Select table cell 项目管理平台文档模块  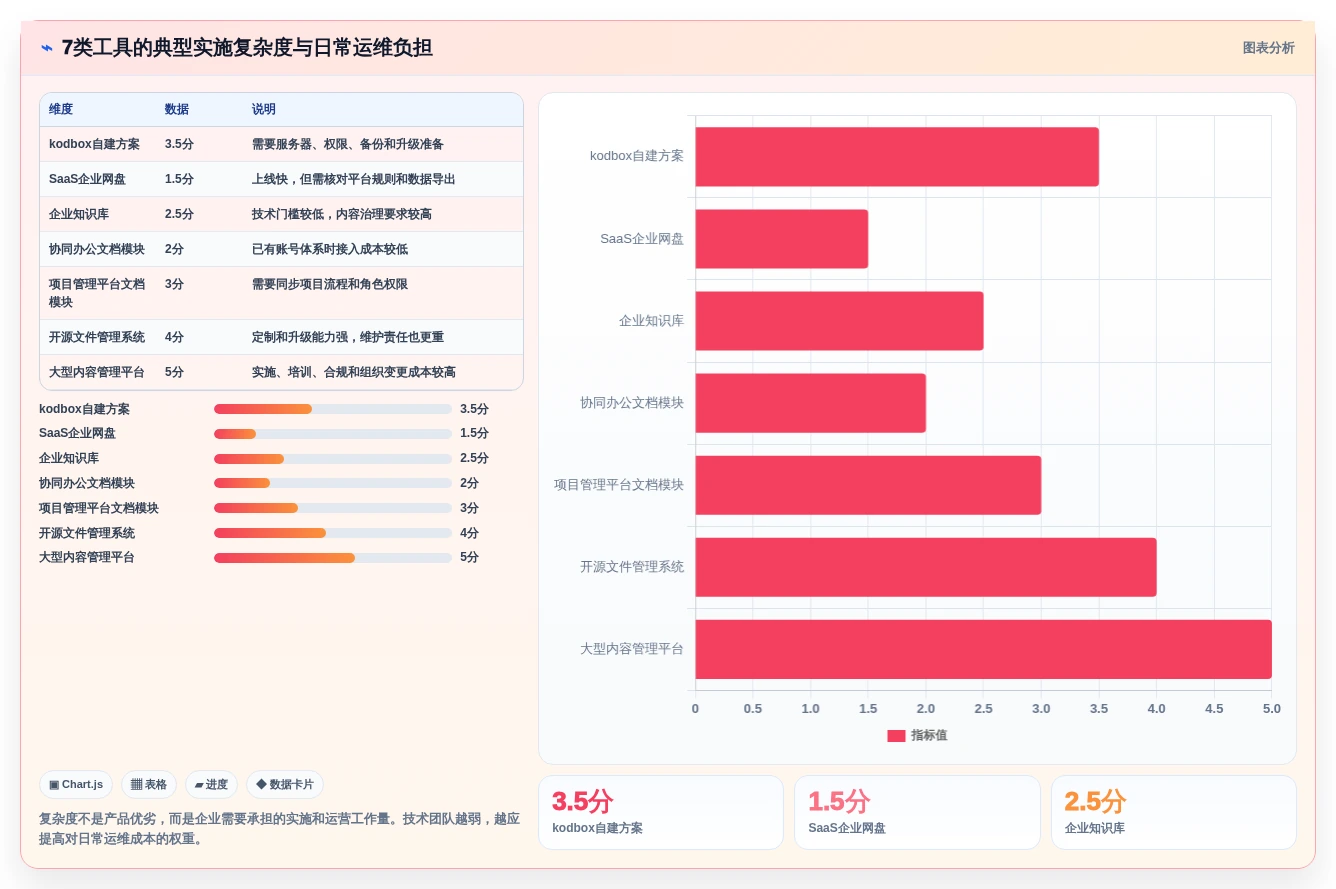(x=97, y=293)
